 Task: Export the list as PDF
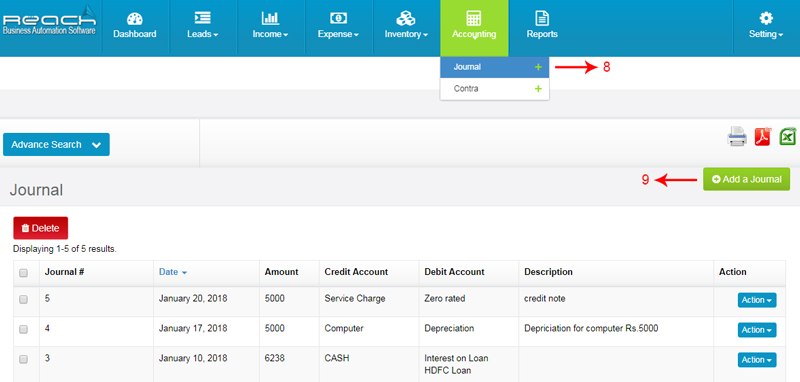tap(763, 137)
